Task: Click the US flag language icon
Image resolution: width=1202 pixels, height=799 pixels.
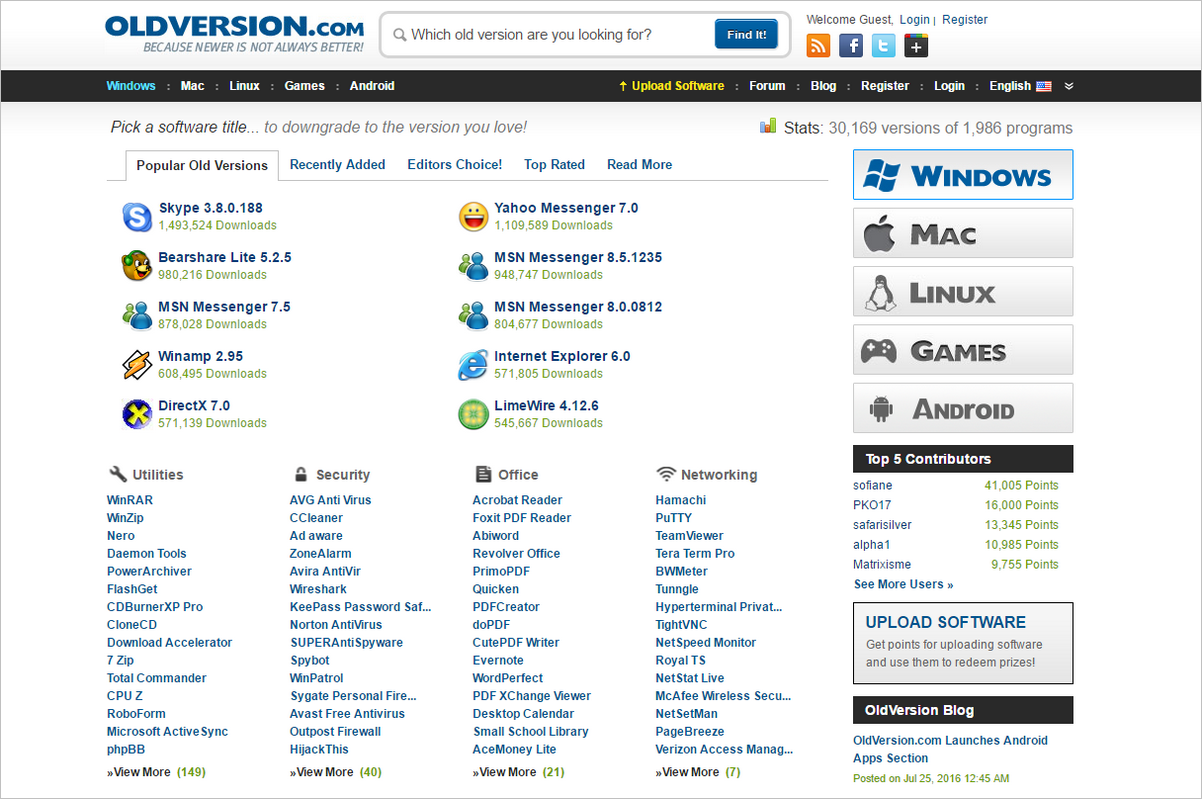Action: click(x=1044, y=86)
